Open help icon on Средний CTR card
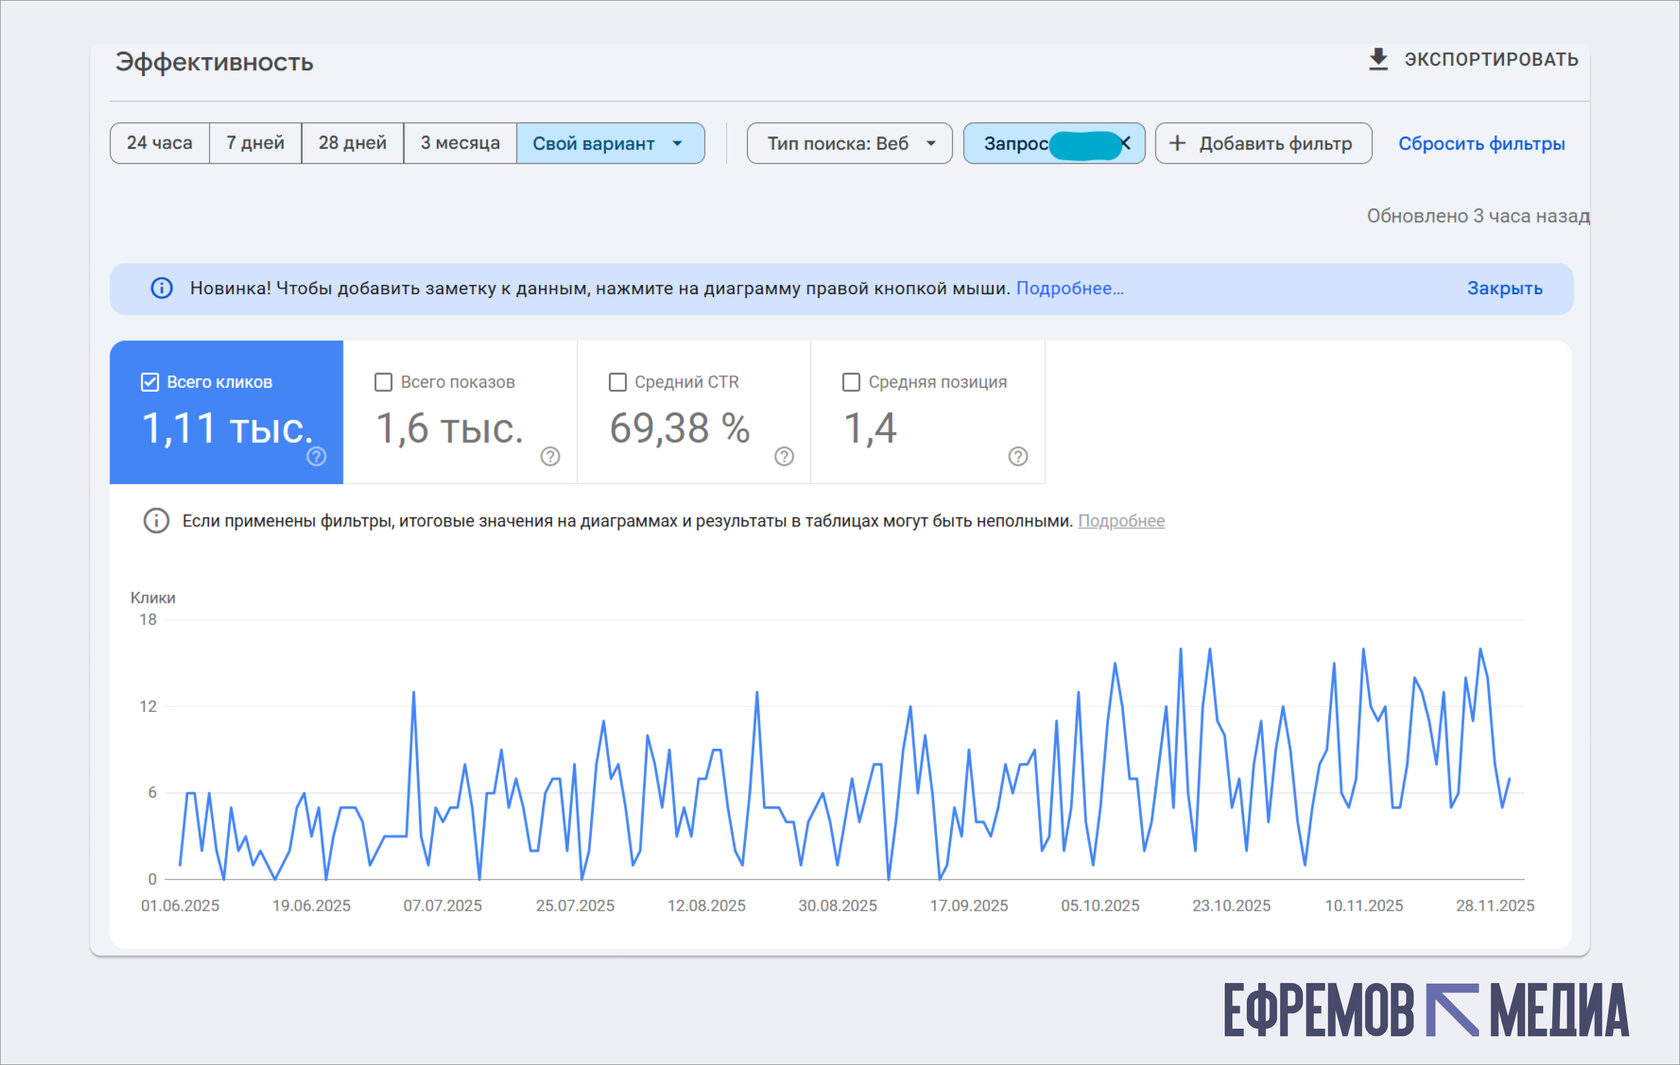The width and height of the screenshot is (1680, 1065). (x=784, y=456)
